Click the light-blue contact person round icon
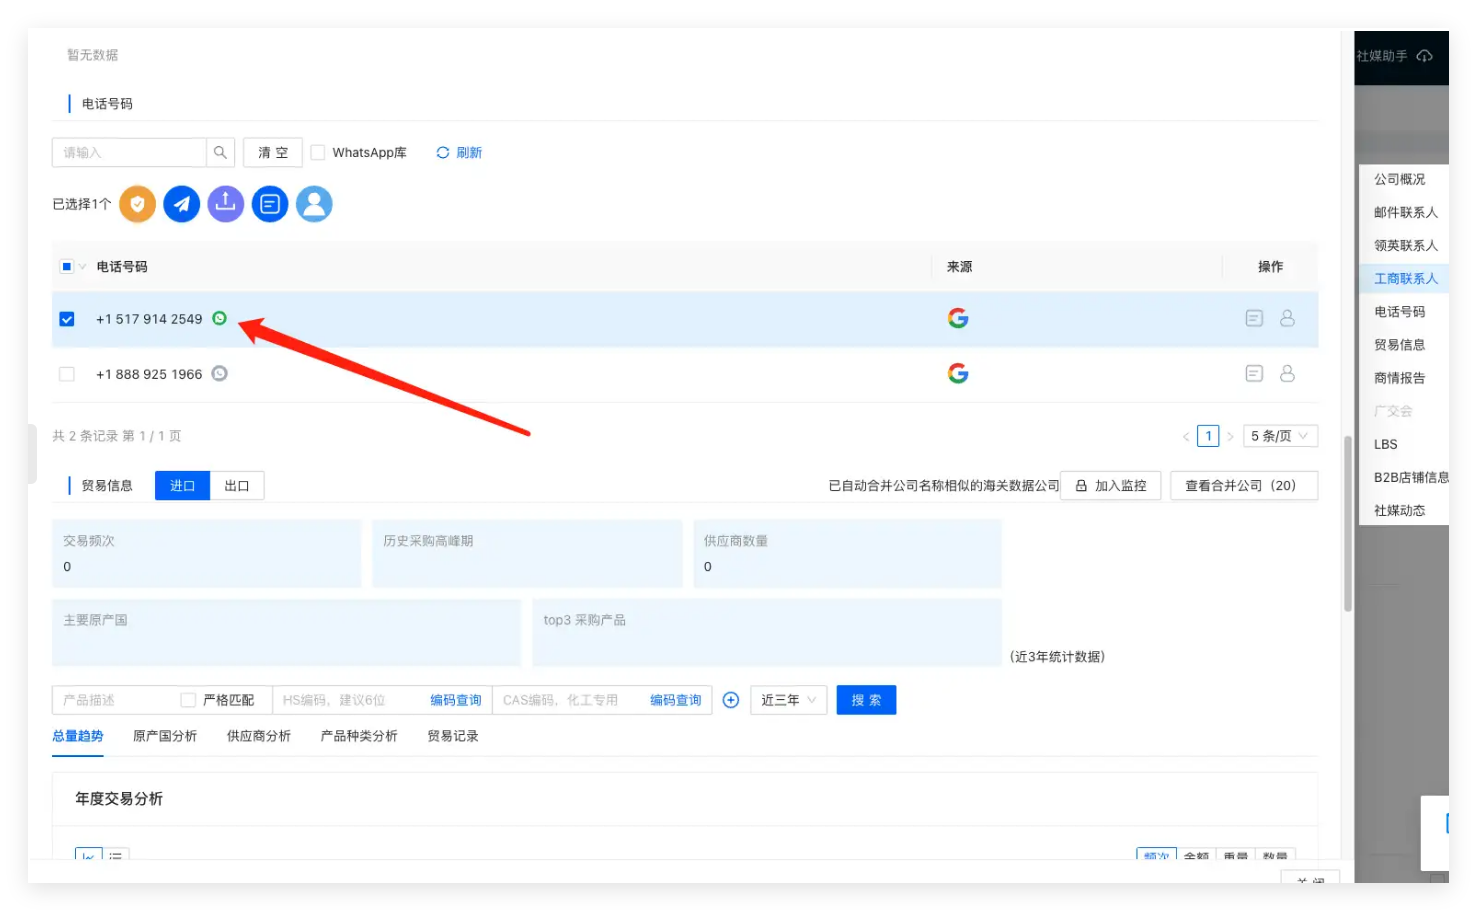Screen dimensions: 1477x911 [x=314, y=204]
